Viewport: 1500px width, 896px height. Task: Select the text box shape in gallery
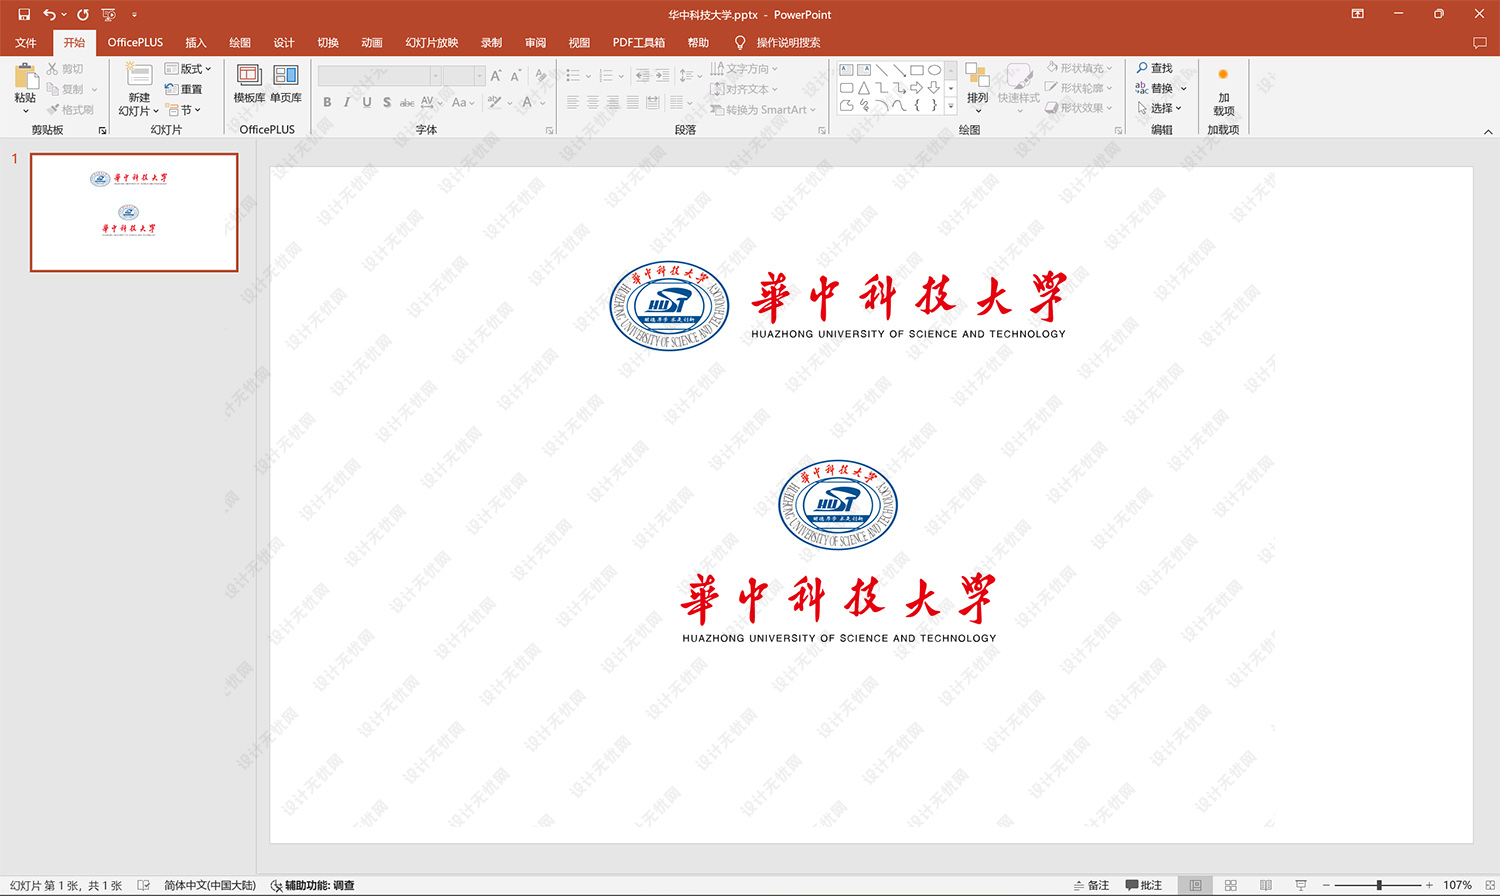pos(847,70)
